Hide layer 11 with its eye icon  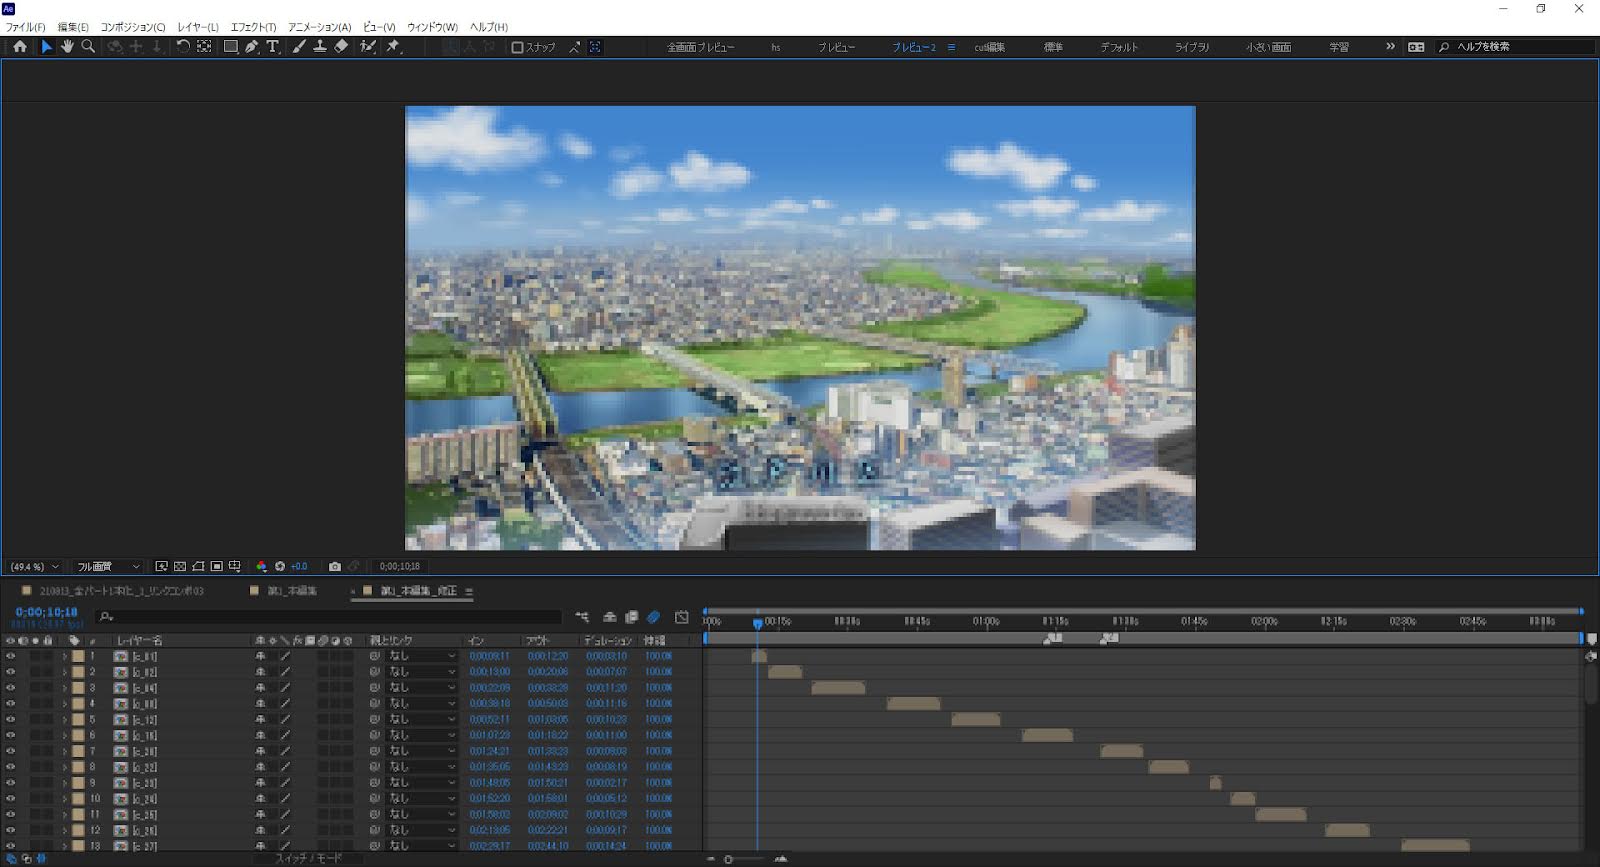tap(10, 814)
